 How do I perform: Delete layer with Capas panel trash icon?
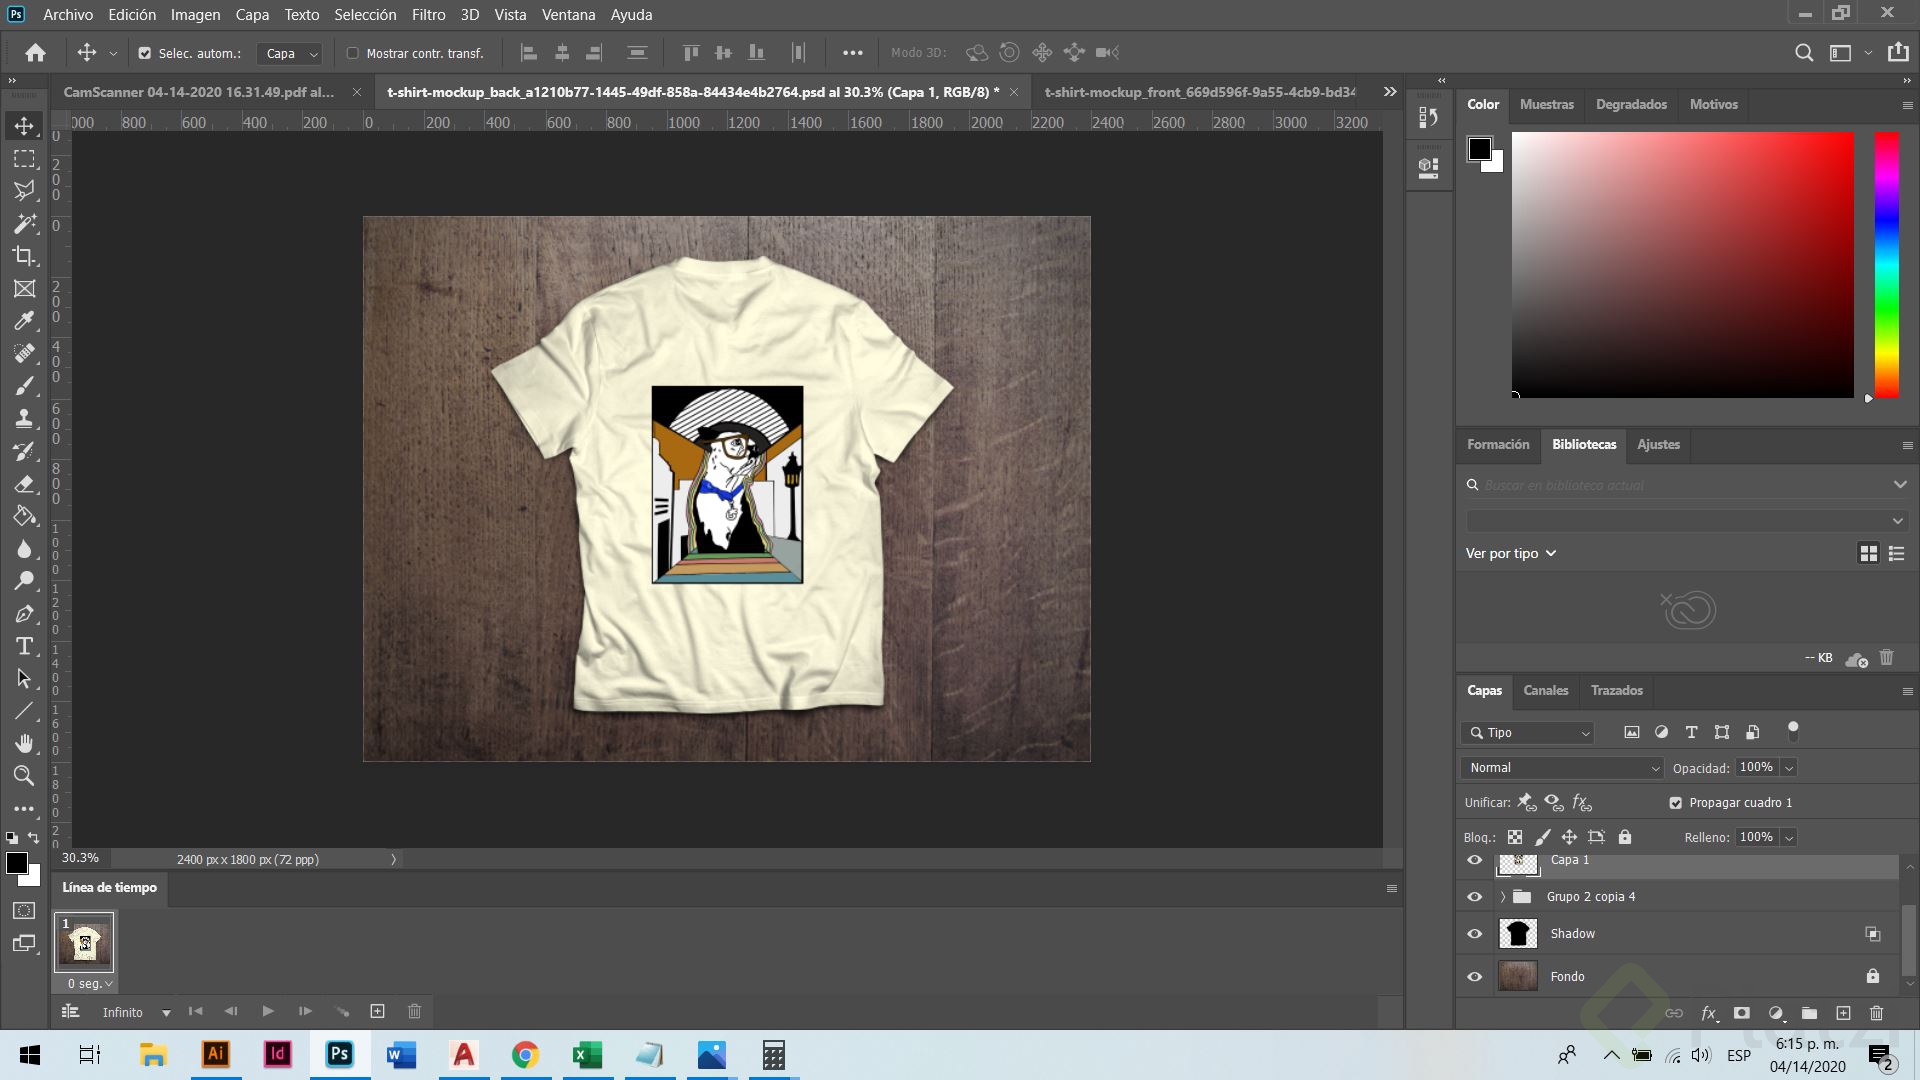tap(1876, 1013)
